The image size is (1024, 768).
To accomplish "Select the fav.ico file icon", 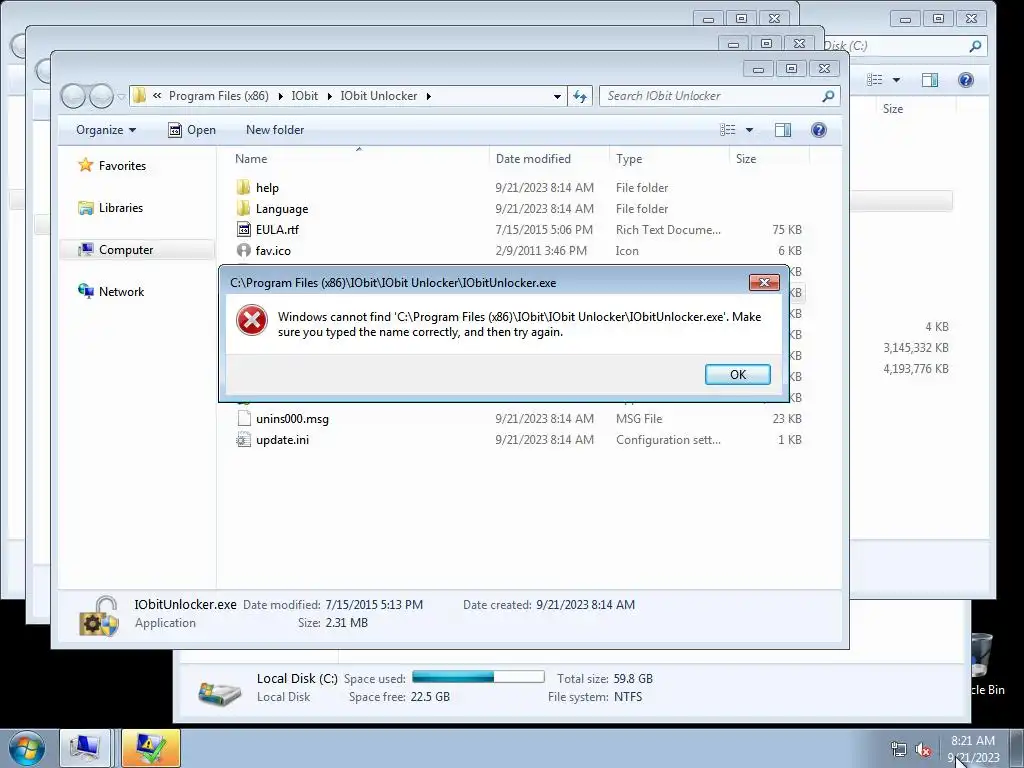I will coord(244,250).
